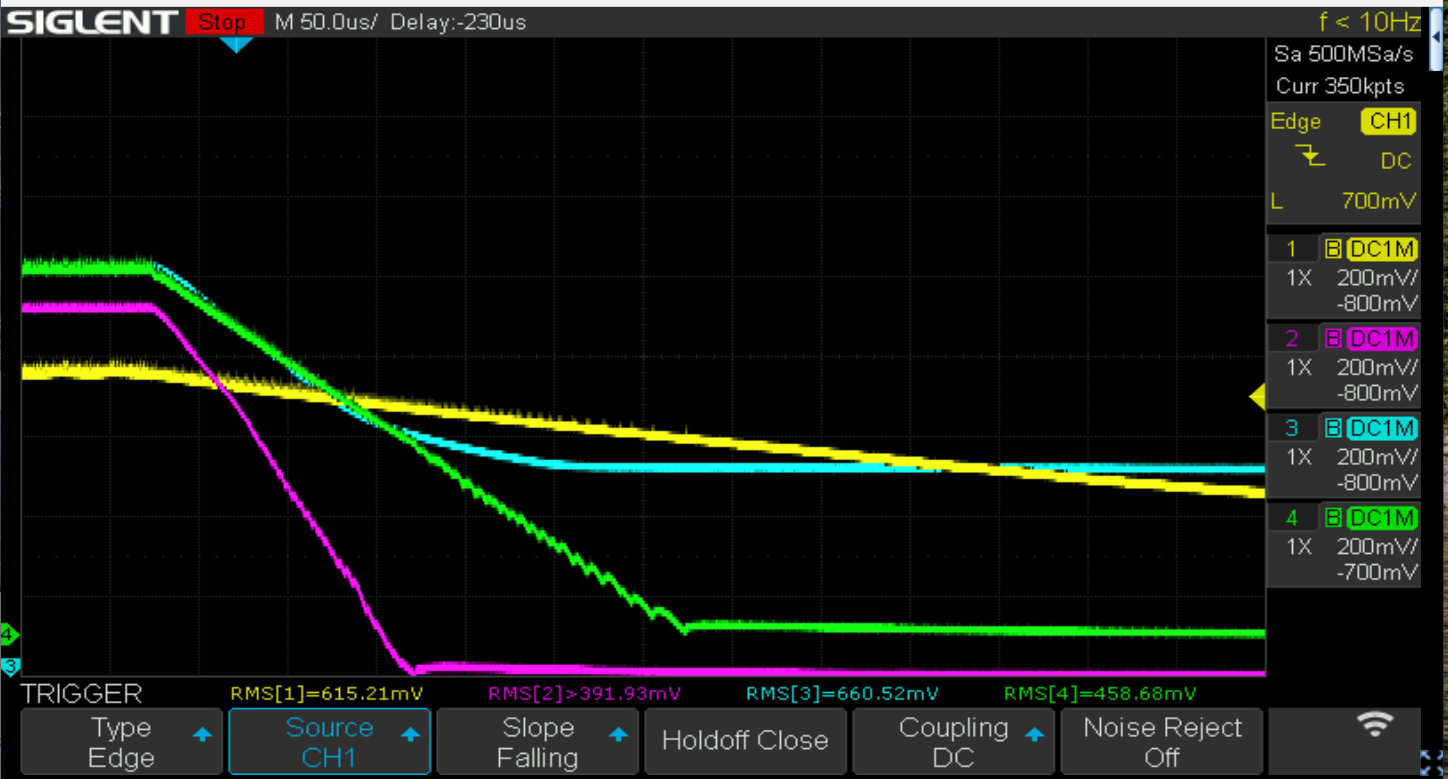Click the magenta DC1M channel 2 badge
Viewport: 1448px width, 779px height.
tap(1381, 339)
